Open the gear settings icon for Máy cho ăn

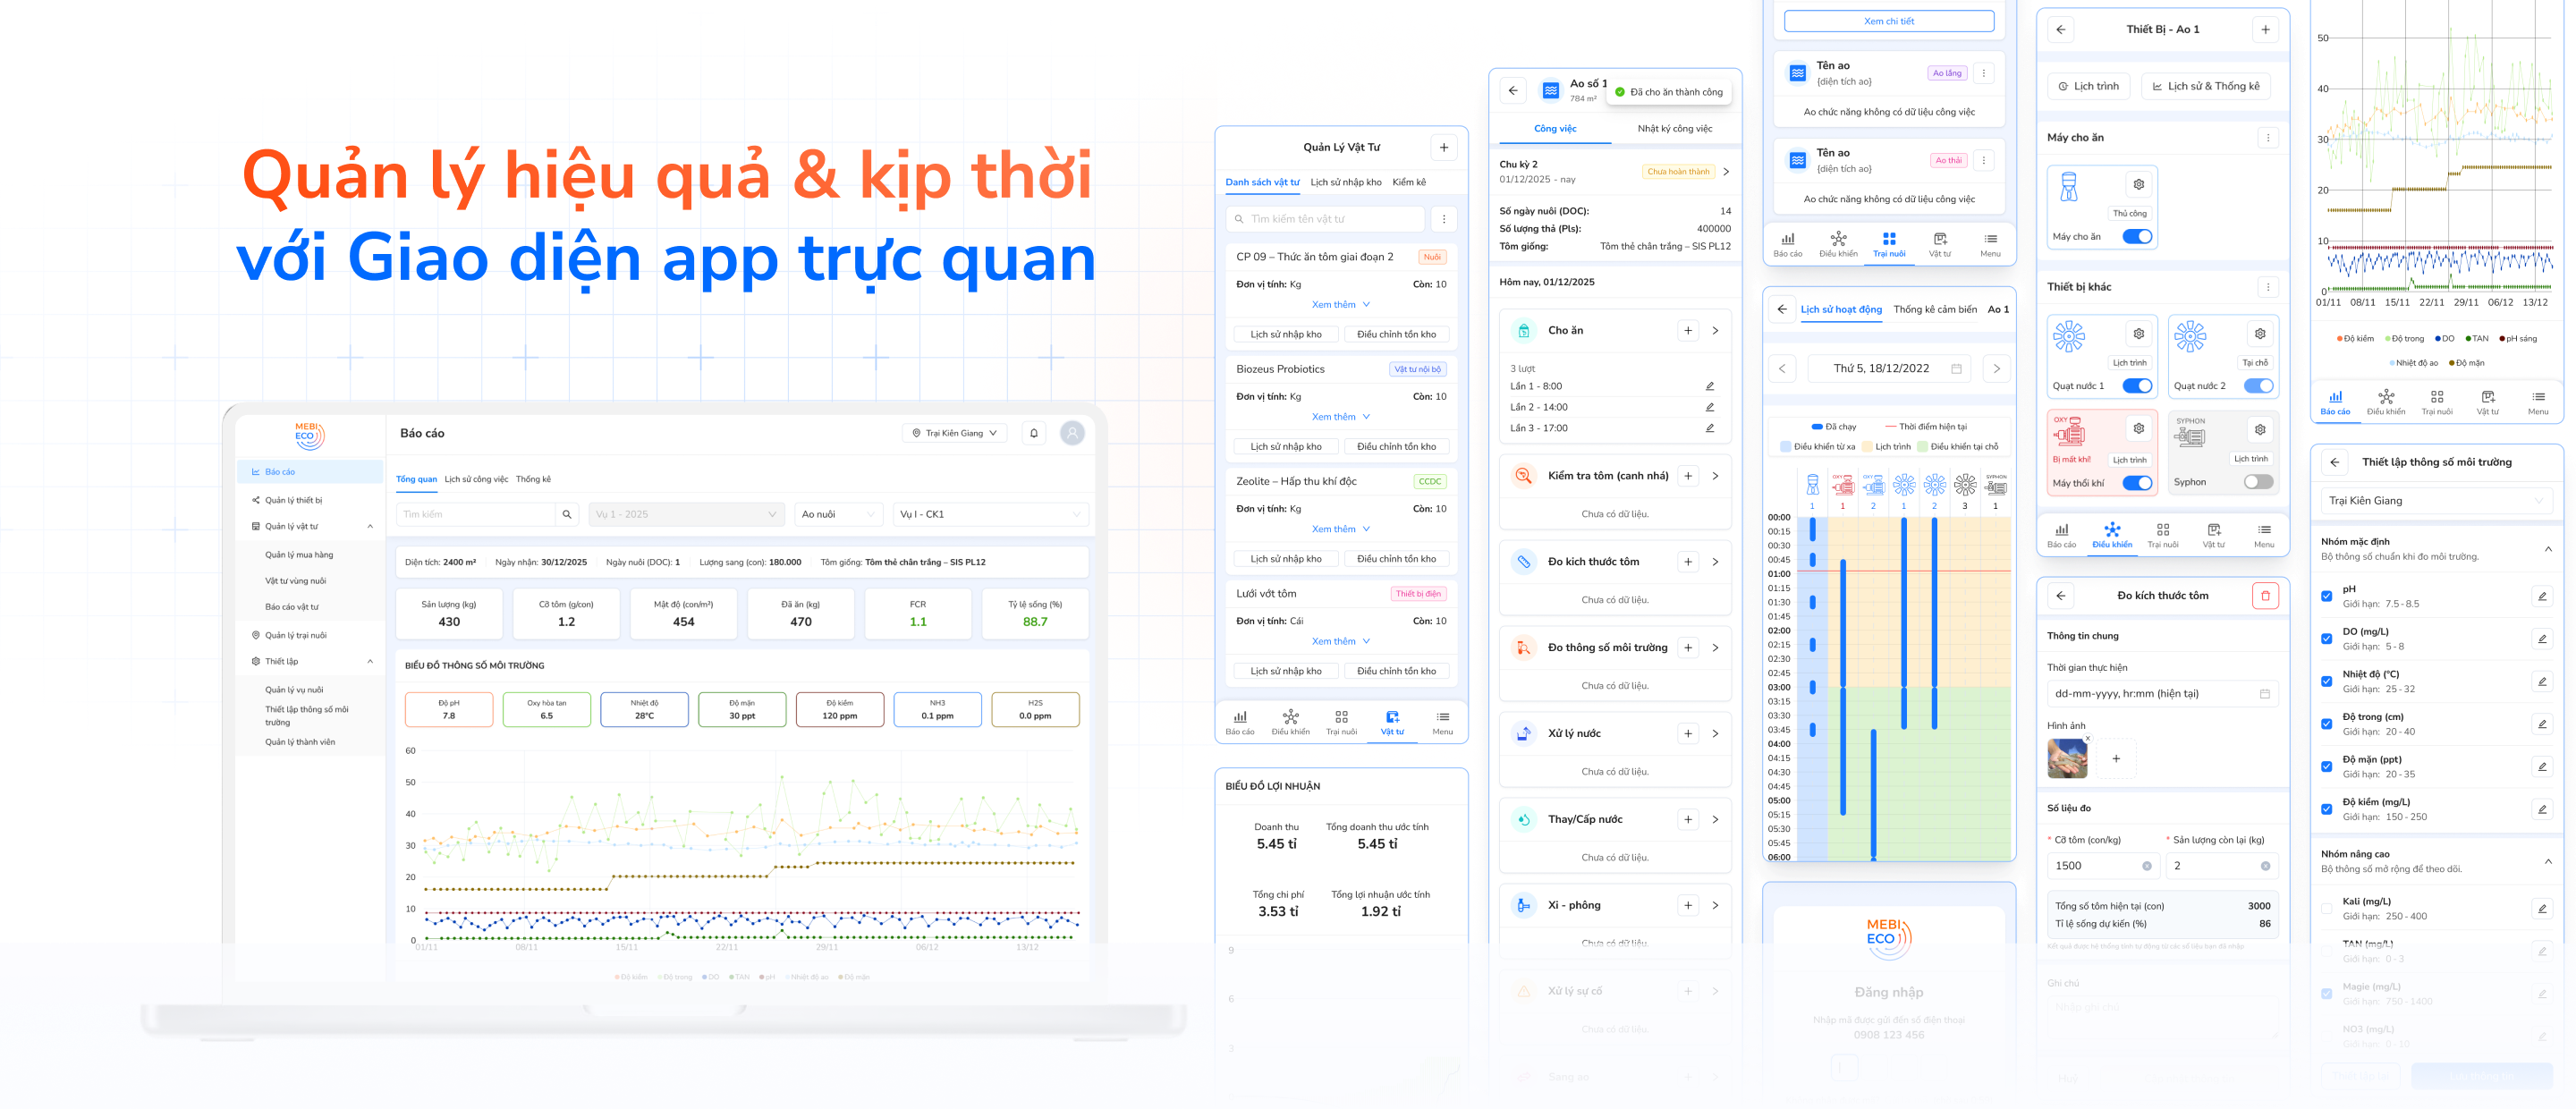(x=2138, y=184)
